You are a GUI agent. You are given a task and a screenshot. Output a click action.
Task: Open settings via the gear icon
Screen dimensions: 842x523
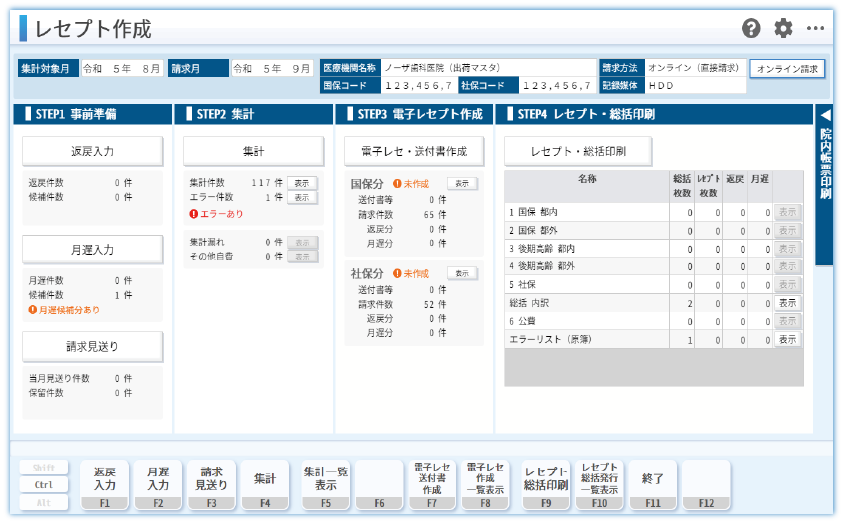click(782, 29)
